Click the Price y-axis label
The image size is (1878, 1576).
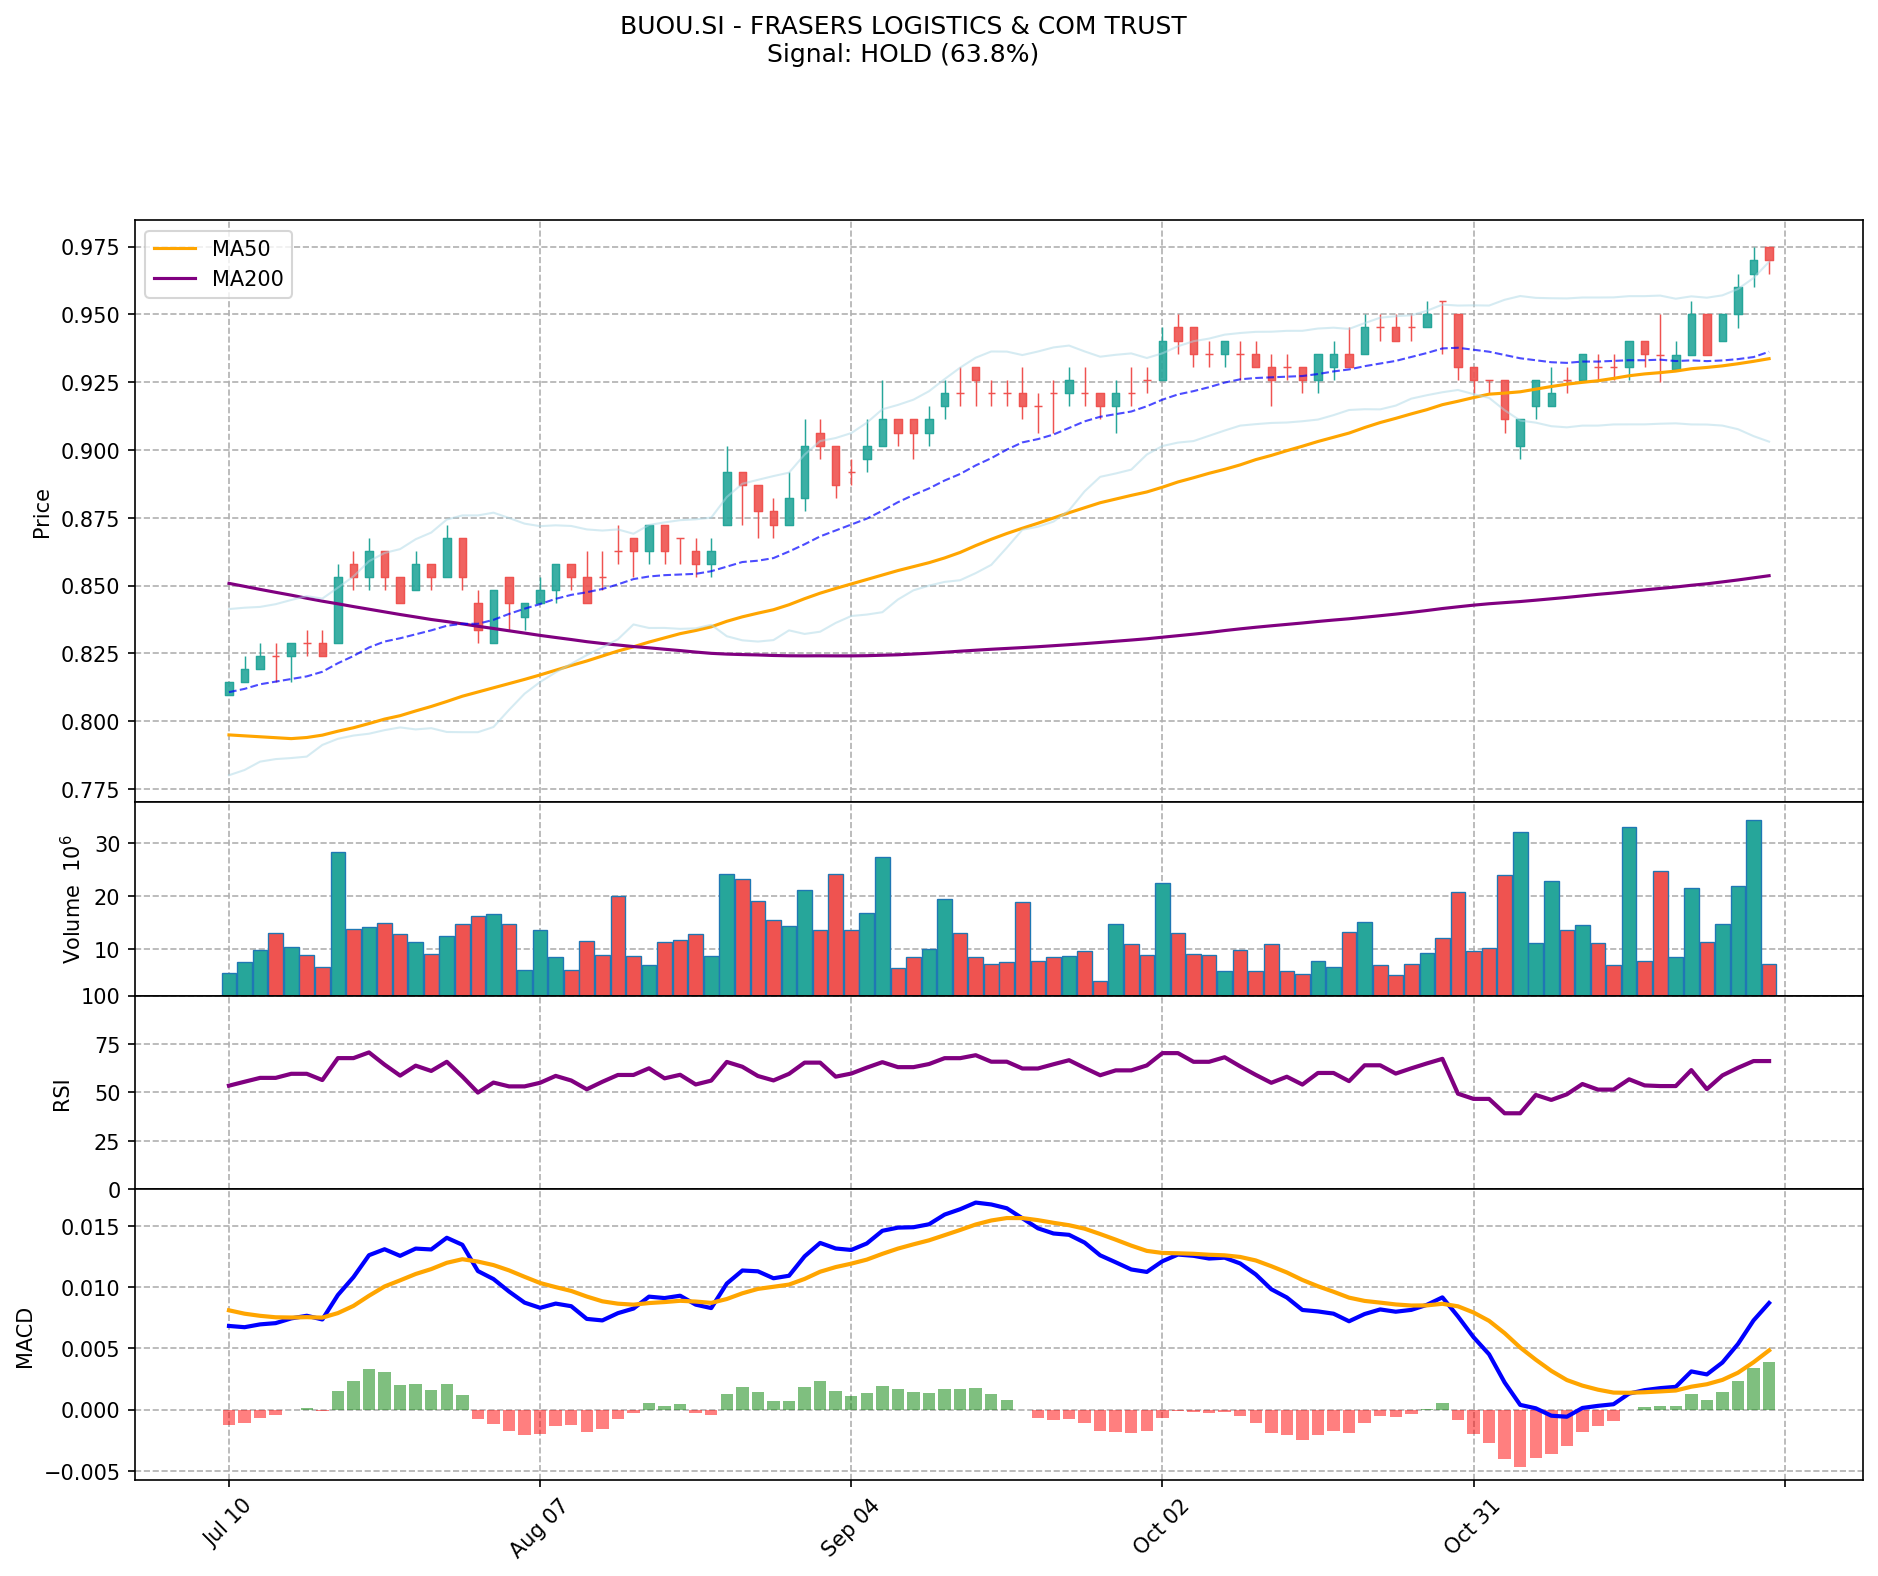42,513
